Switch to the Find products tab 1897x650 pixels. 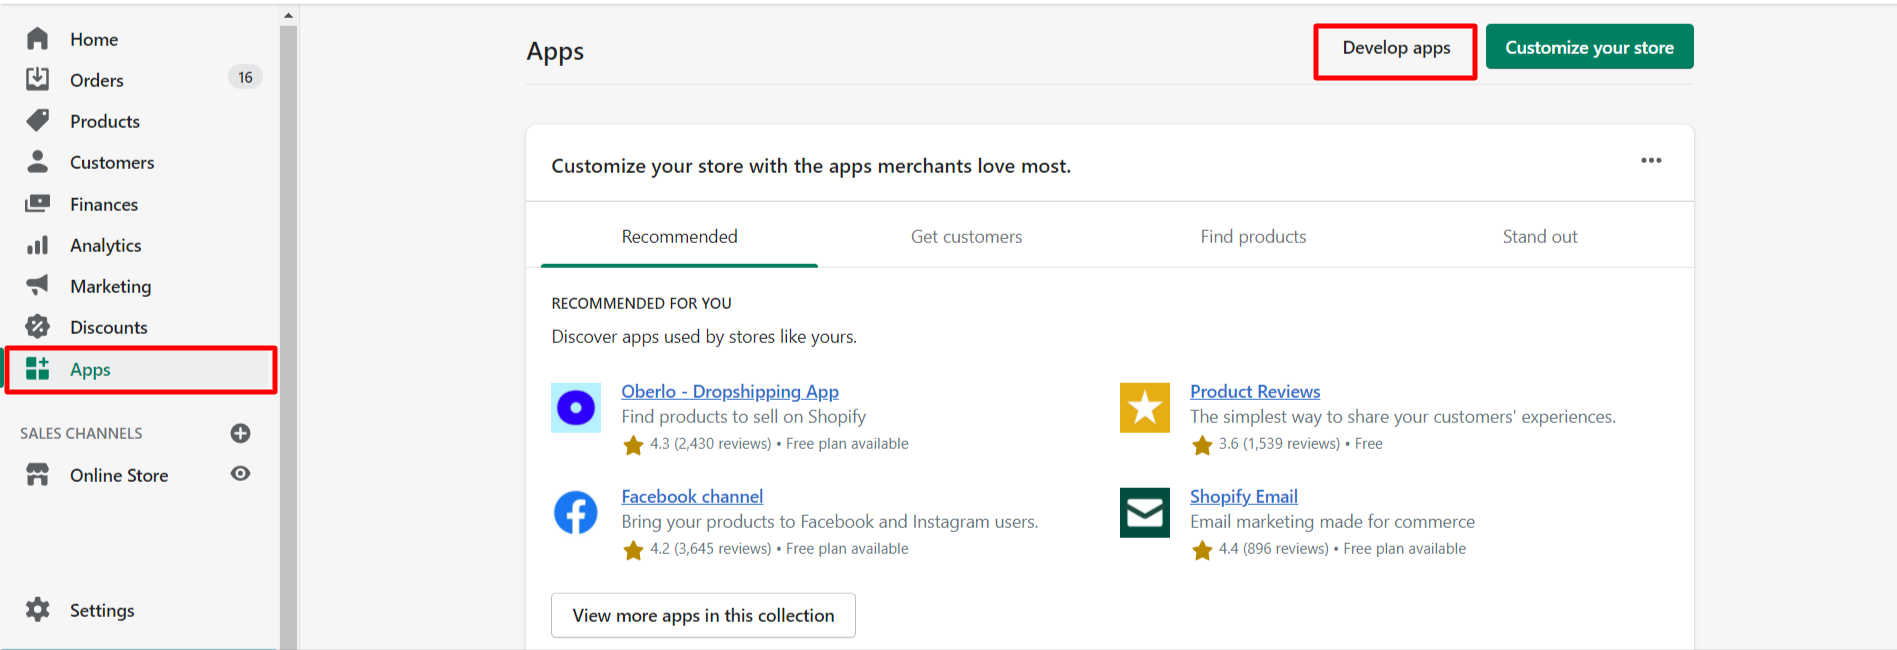coord(1253,236)
